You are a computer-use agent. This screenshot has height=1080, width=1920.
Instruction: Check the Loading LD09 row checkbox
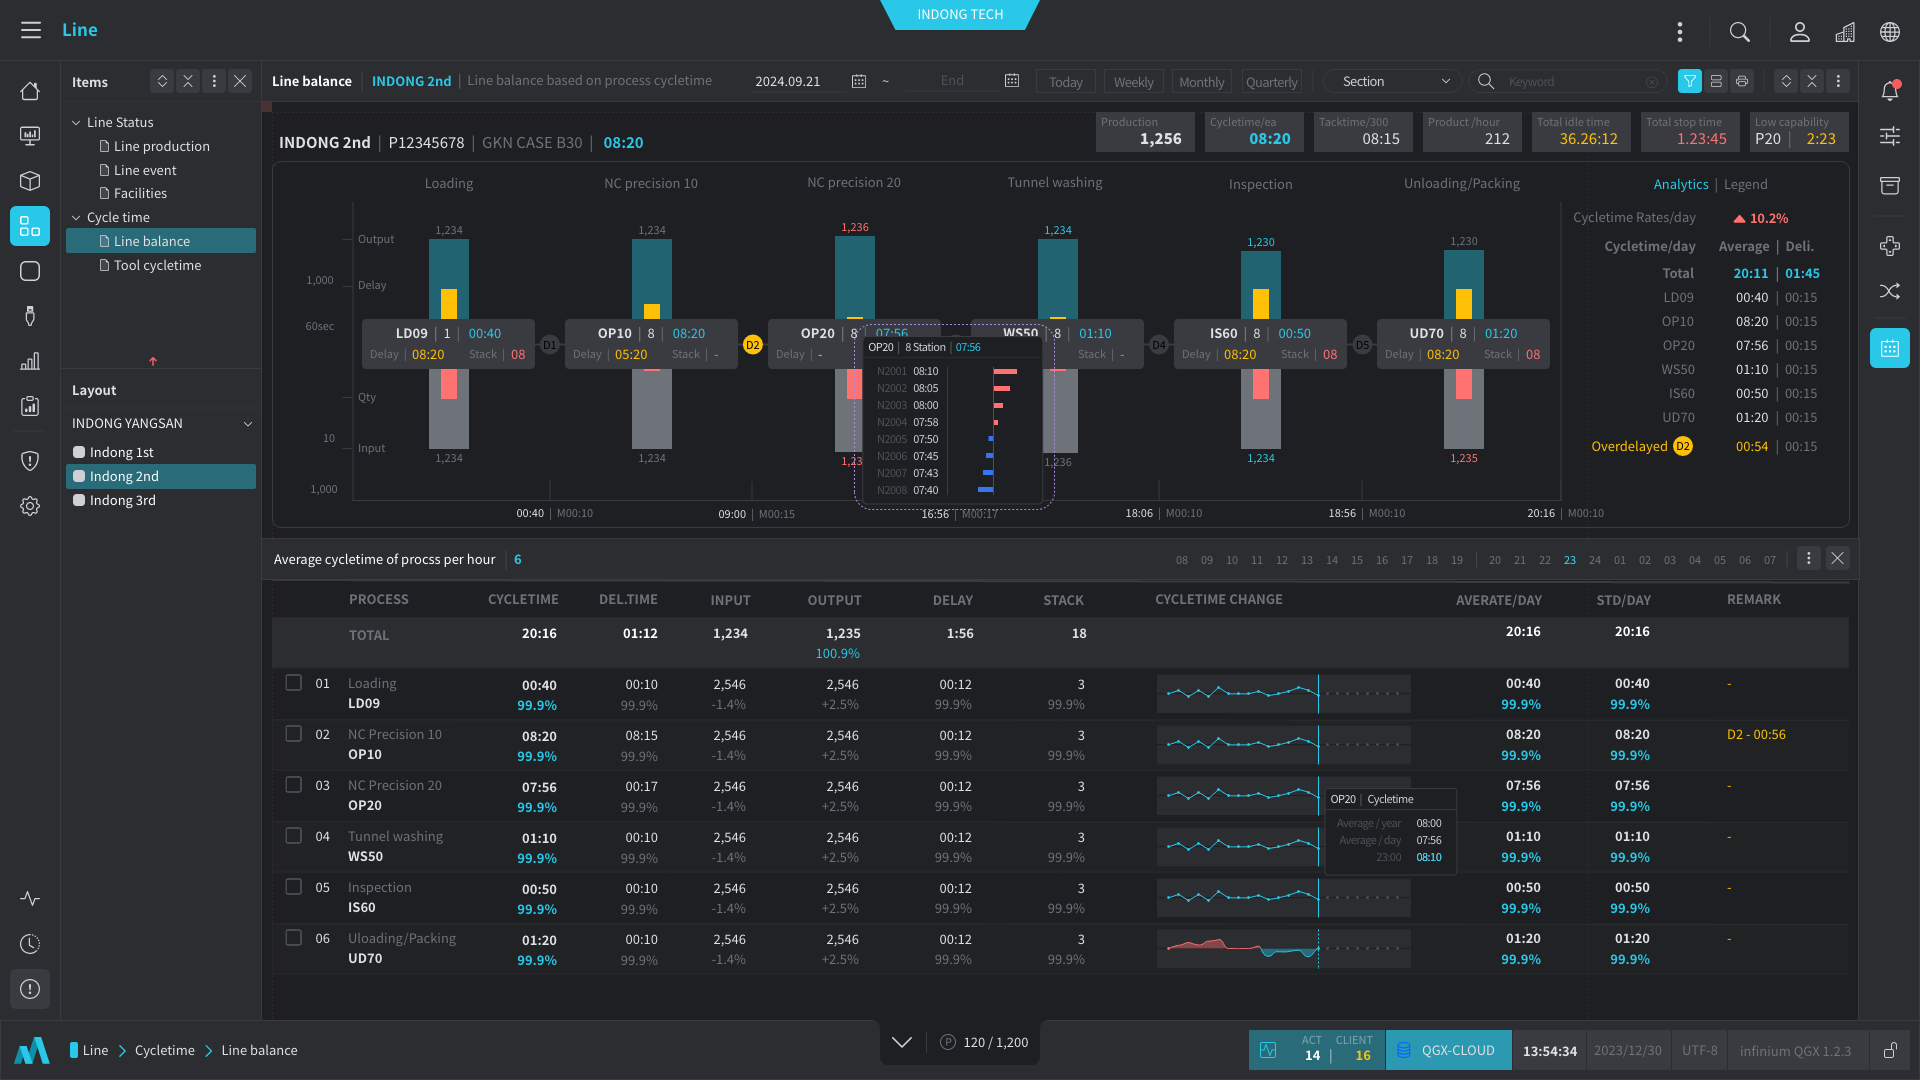(x=293, y=683)
